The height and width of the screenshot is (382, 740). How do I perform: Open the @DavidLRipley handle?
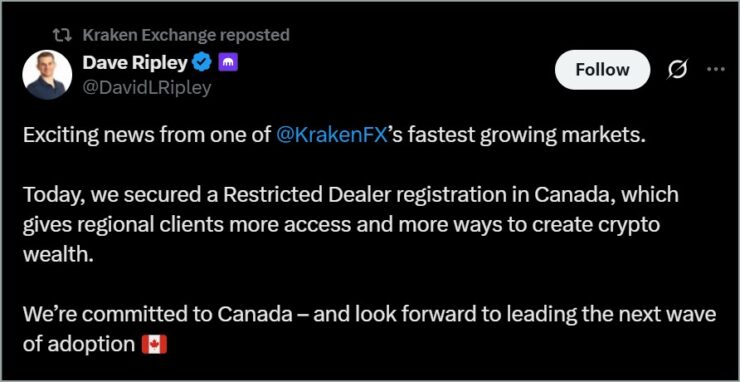pos(147,88)
